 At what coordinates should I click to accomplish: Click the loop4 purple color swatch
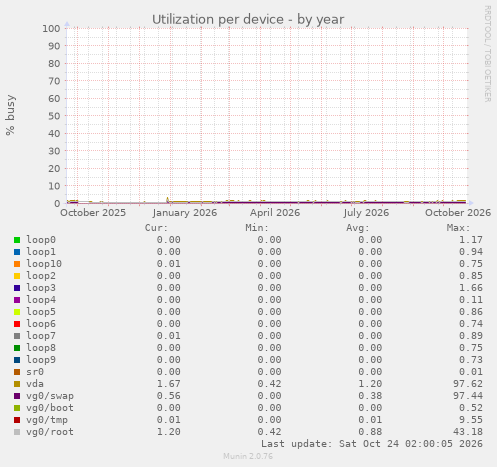(17, 300)
